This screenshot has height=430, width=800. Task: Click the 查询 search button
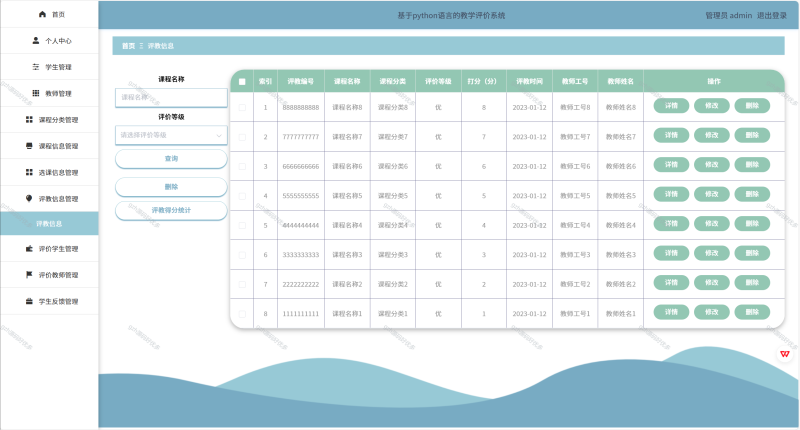tap(171, 159)
